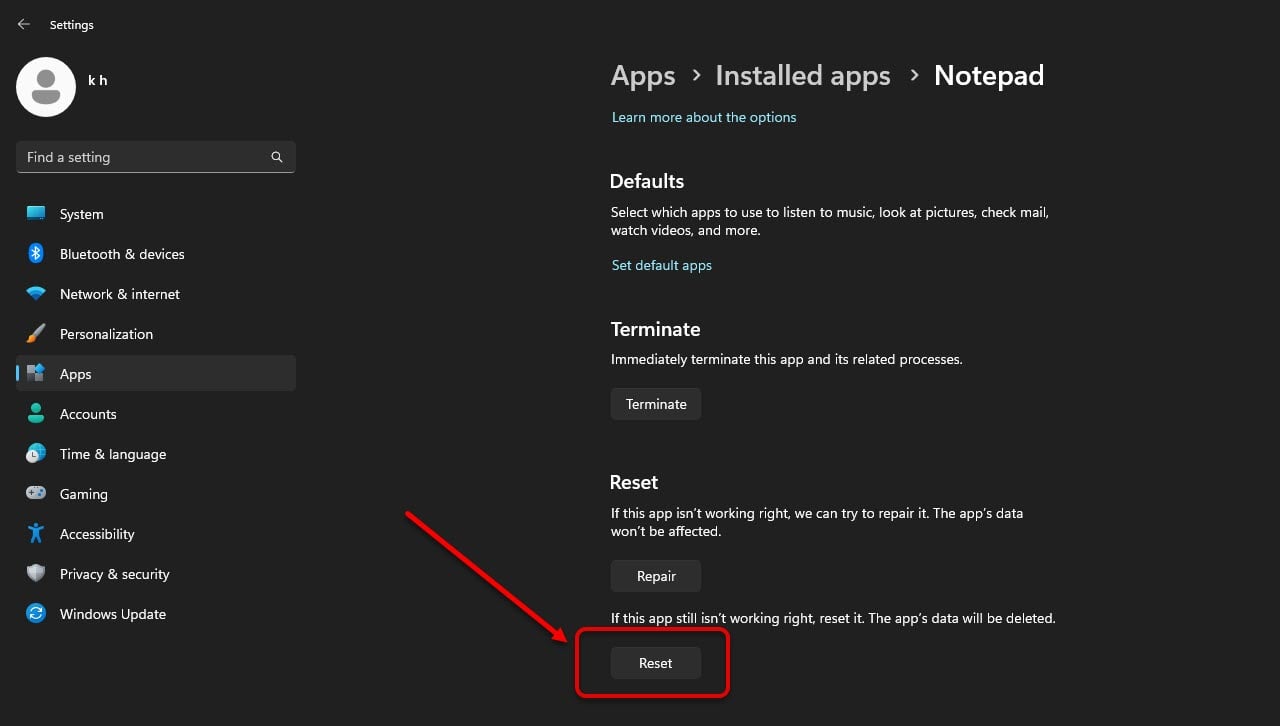Click the user name k h

click(x=98, y=80)
